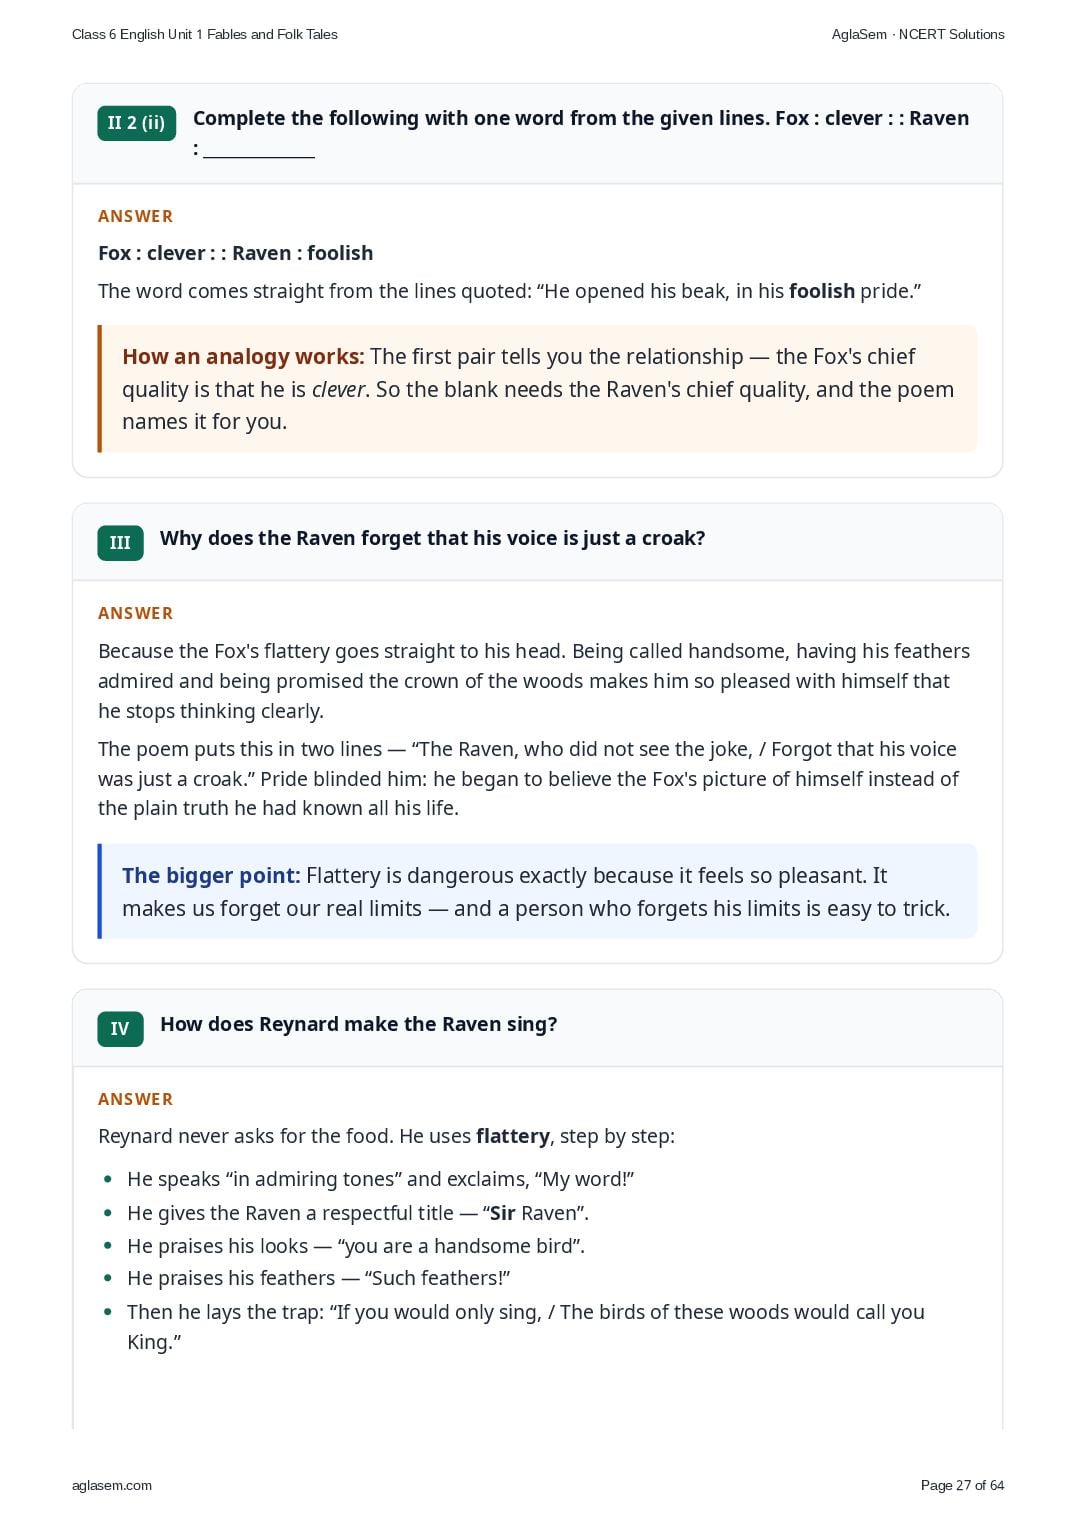
Task: Click the 'How an analogy works' callout box
Action: pyautogui.click(x=537, y=389)
